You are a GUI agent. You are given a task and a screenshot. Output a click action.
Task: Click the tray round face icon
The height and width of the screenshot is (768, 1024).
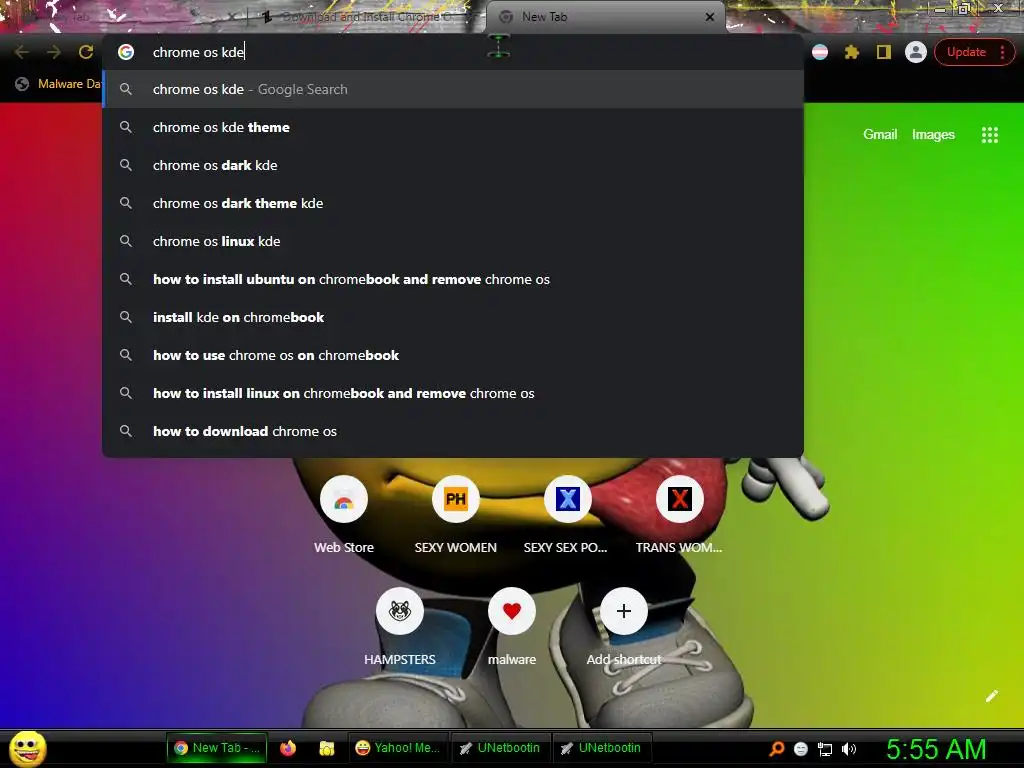801,749
